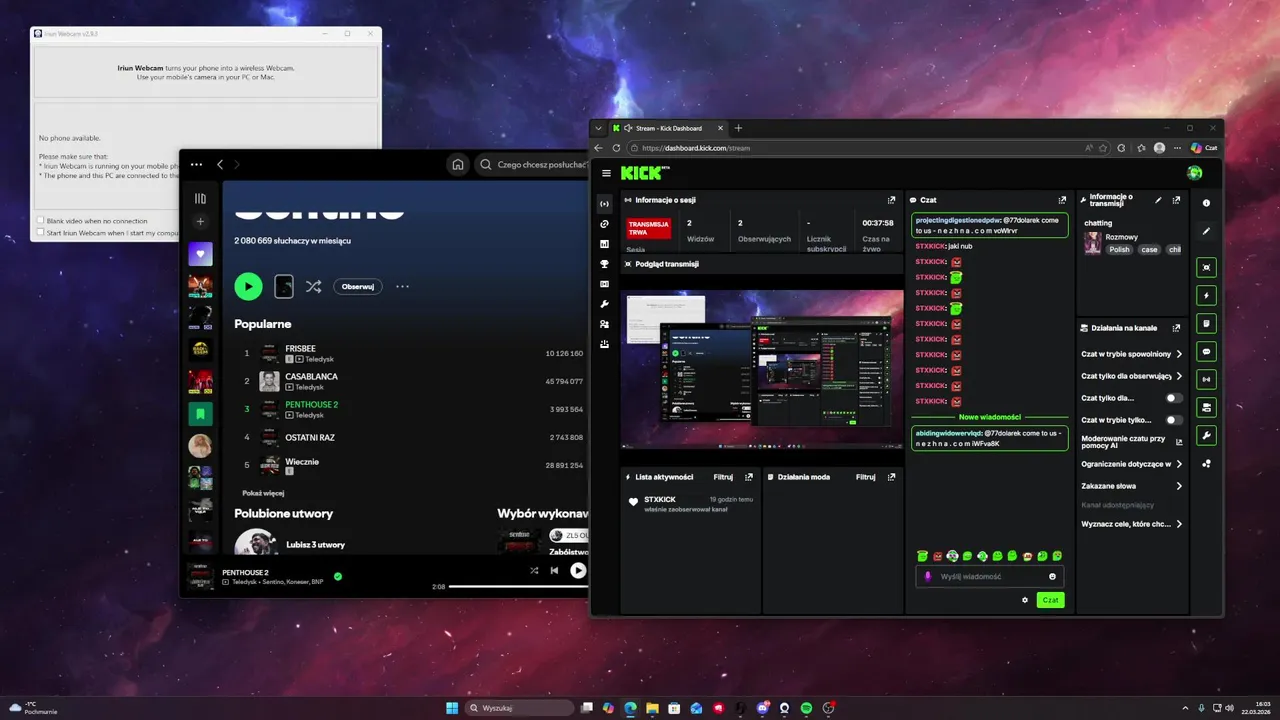Click the Windows Start button
The height and width of the screenshot is (720, 1280).
[x=452, y=708]
